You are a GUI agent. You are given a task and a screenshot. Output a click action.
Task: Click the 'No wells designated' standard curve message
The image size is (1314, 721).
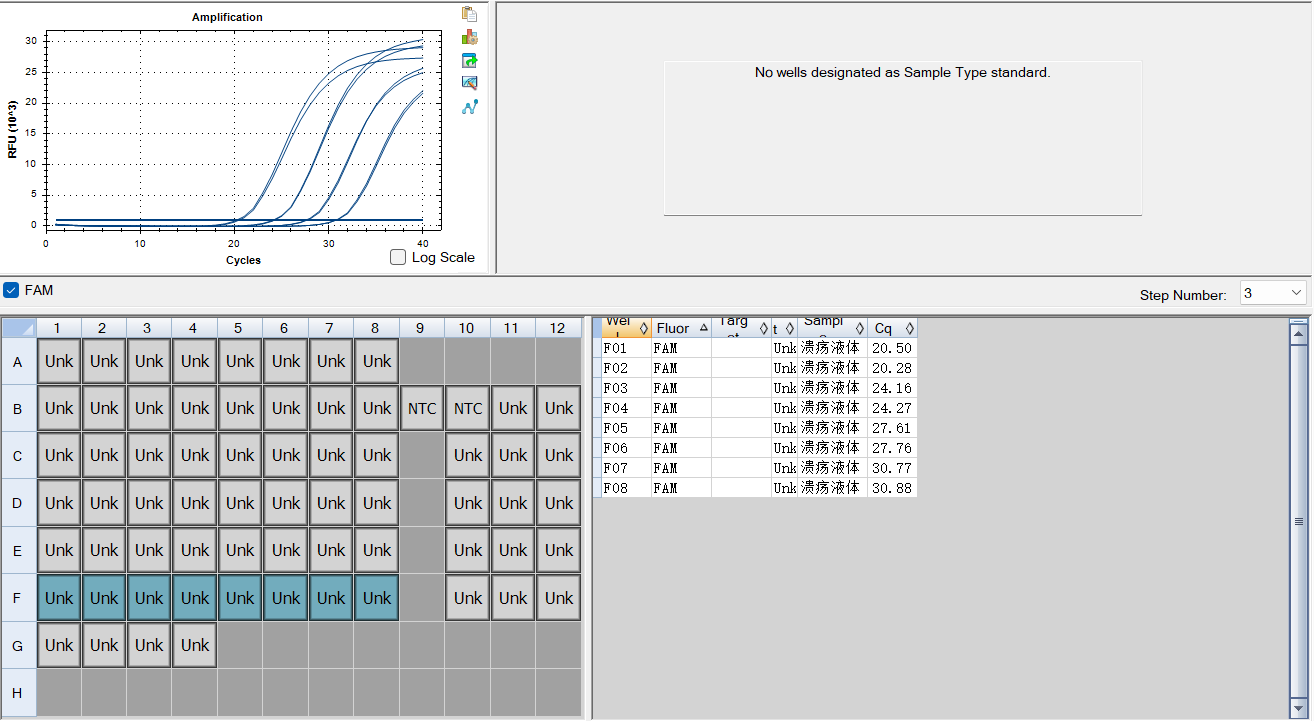(903, 73)
